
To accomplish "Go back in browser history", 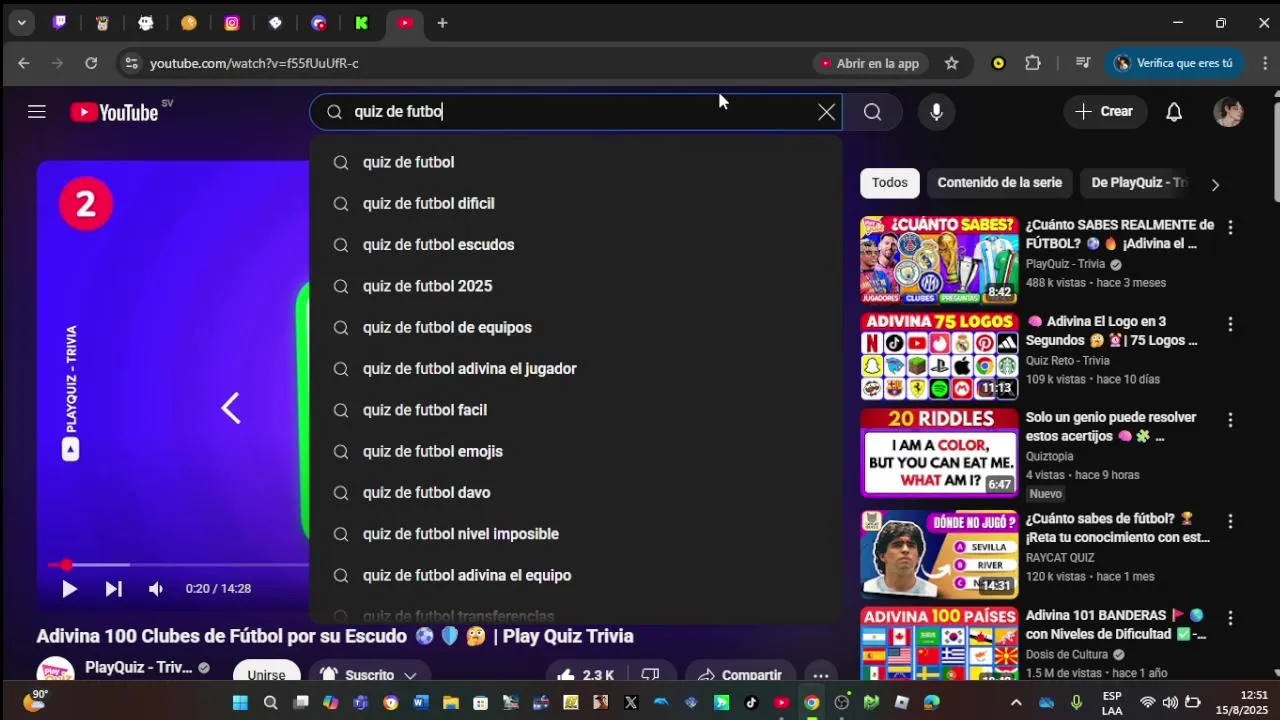I will 24,63.
